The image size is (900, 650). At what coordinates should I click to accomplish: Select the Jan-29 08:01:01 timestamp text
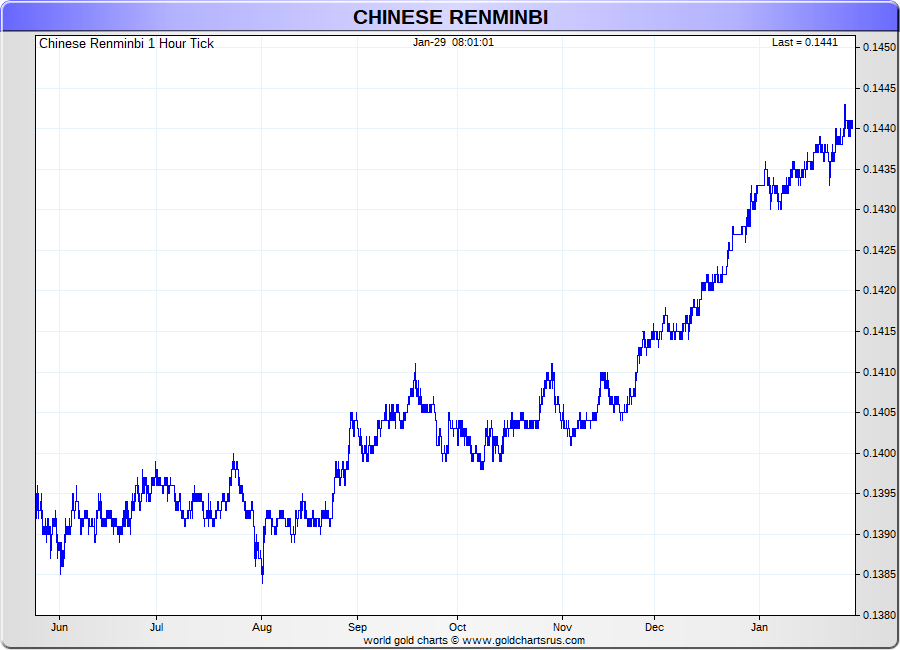pyautogui.click(x=453, y=43)
